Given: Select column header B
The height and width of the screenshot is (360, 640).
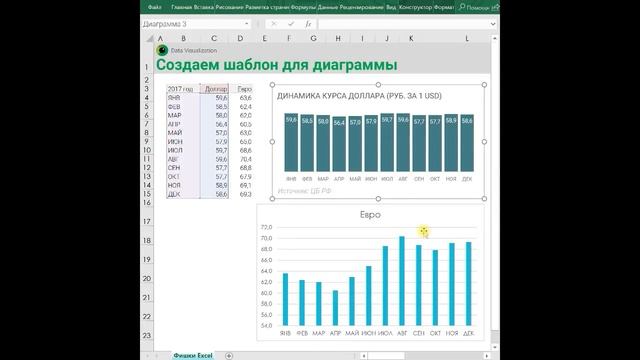Looking at the screenshot, I should (184, 38).
